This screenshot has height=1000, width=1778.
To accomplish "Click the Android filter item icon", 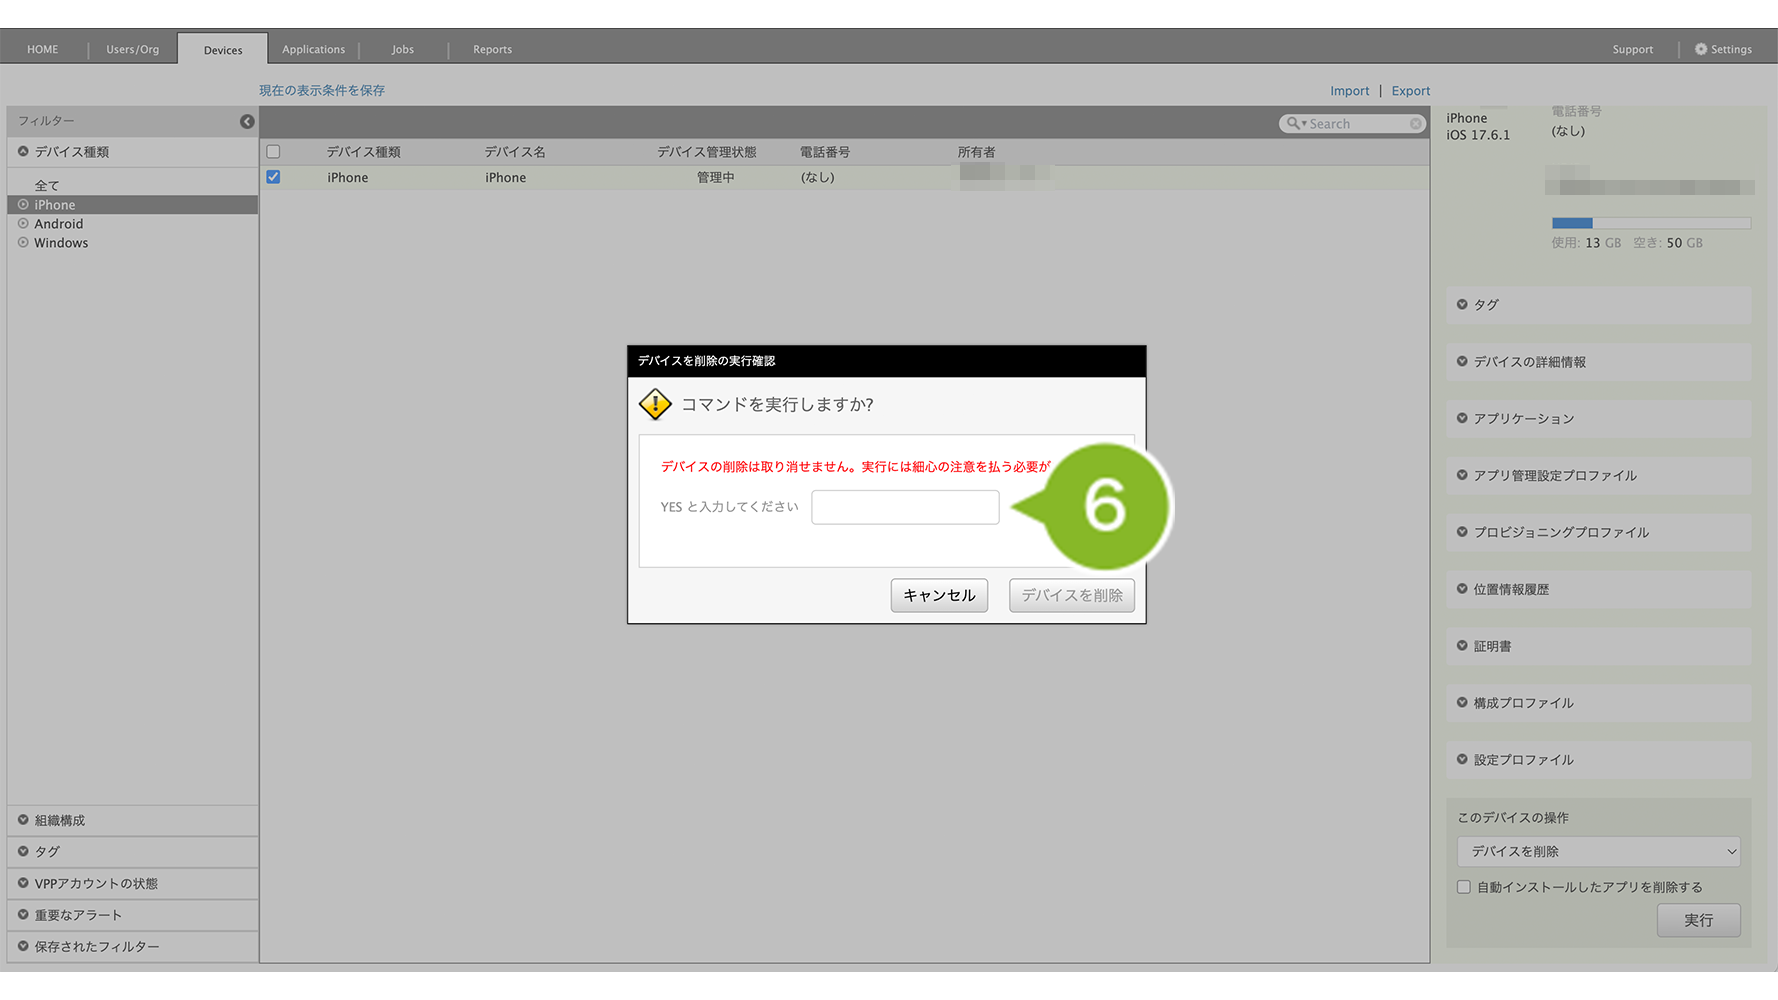I will (x=23, y=224).
